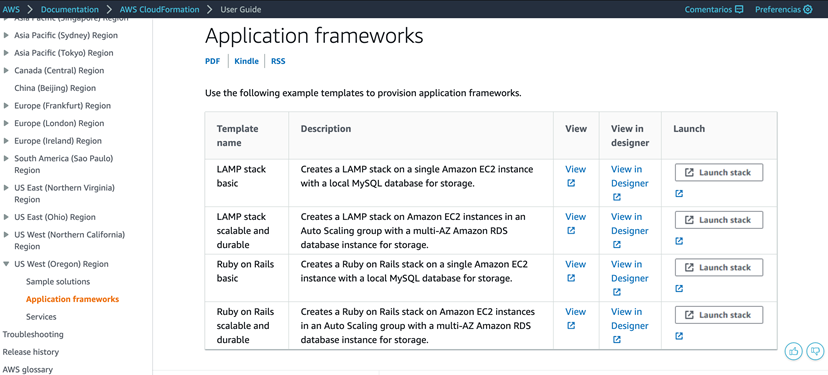Open the Preferencias gear icon
This screenshot has width=828, height=375.
[807, 10]
